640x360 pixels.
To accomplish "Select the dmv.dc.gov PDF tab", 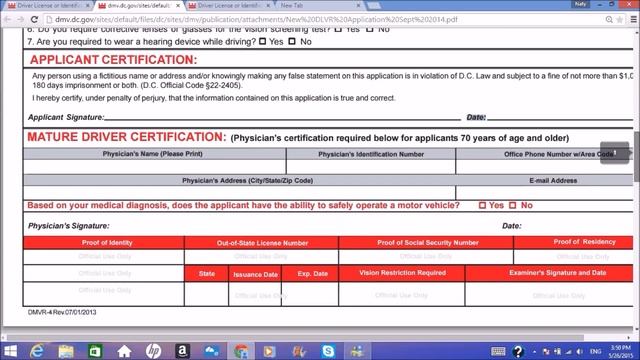I will coord(139,6).
